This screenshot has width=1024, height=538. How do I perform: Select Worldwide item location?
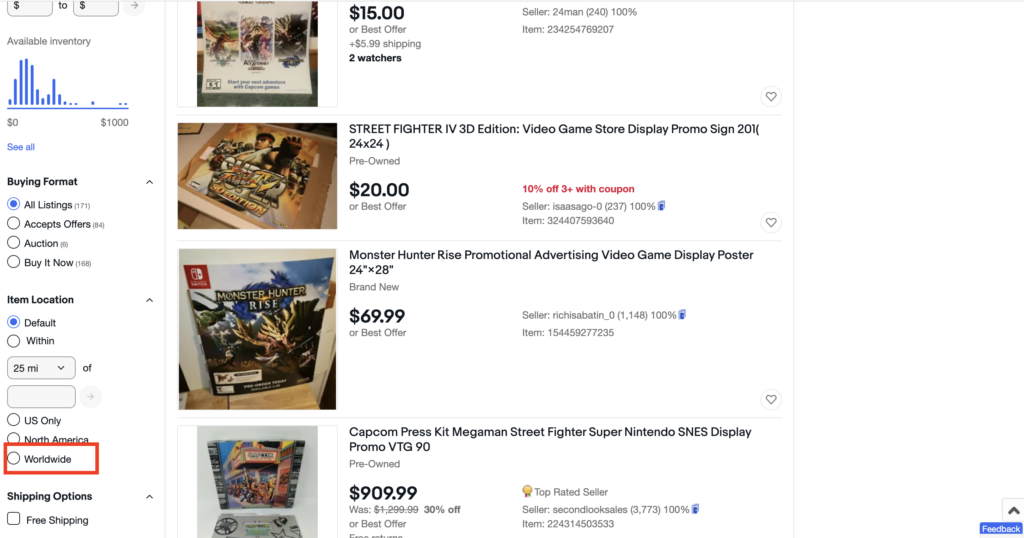coord(14,459)
